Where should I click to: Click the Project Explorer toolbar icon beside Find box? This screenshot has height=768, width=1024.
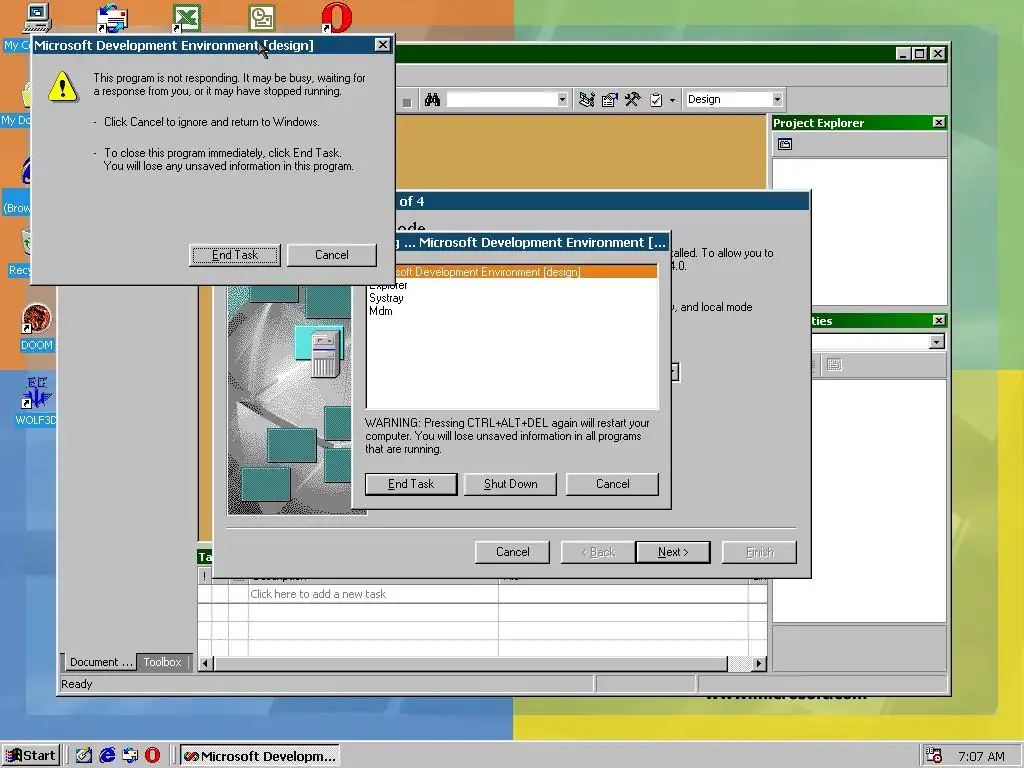[586, 100]
